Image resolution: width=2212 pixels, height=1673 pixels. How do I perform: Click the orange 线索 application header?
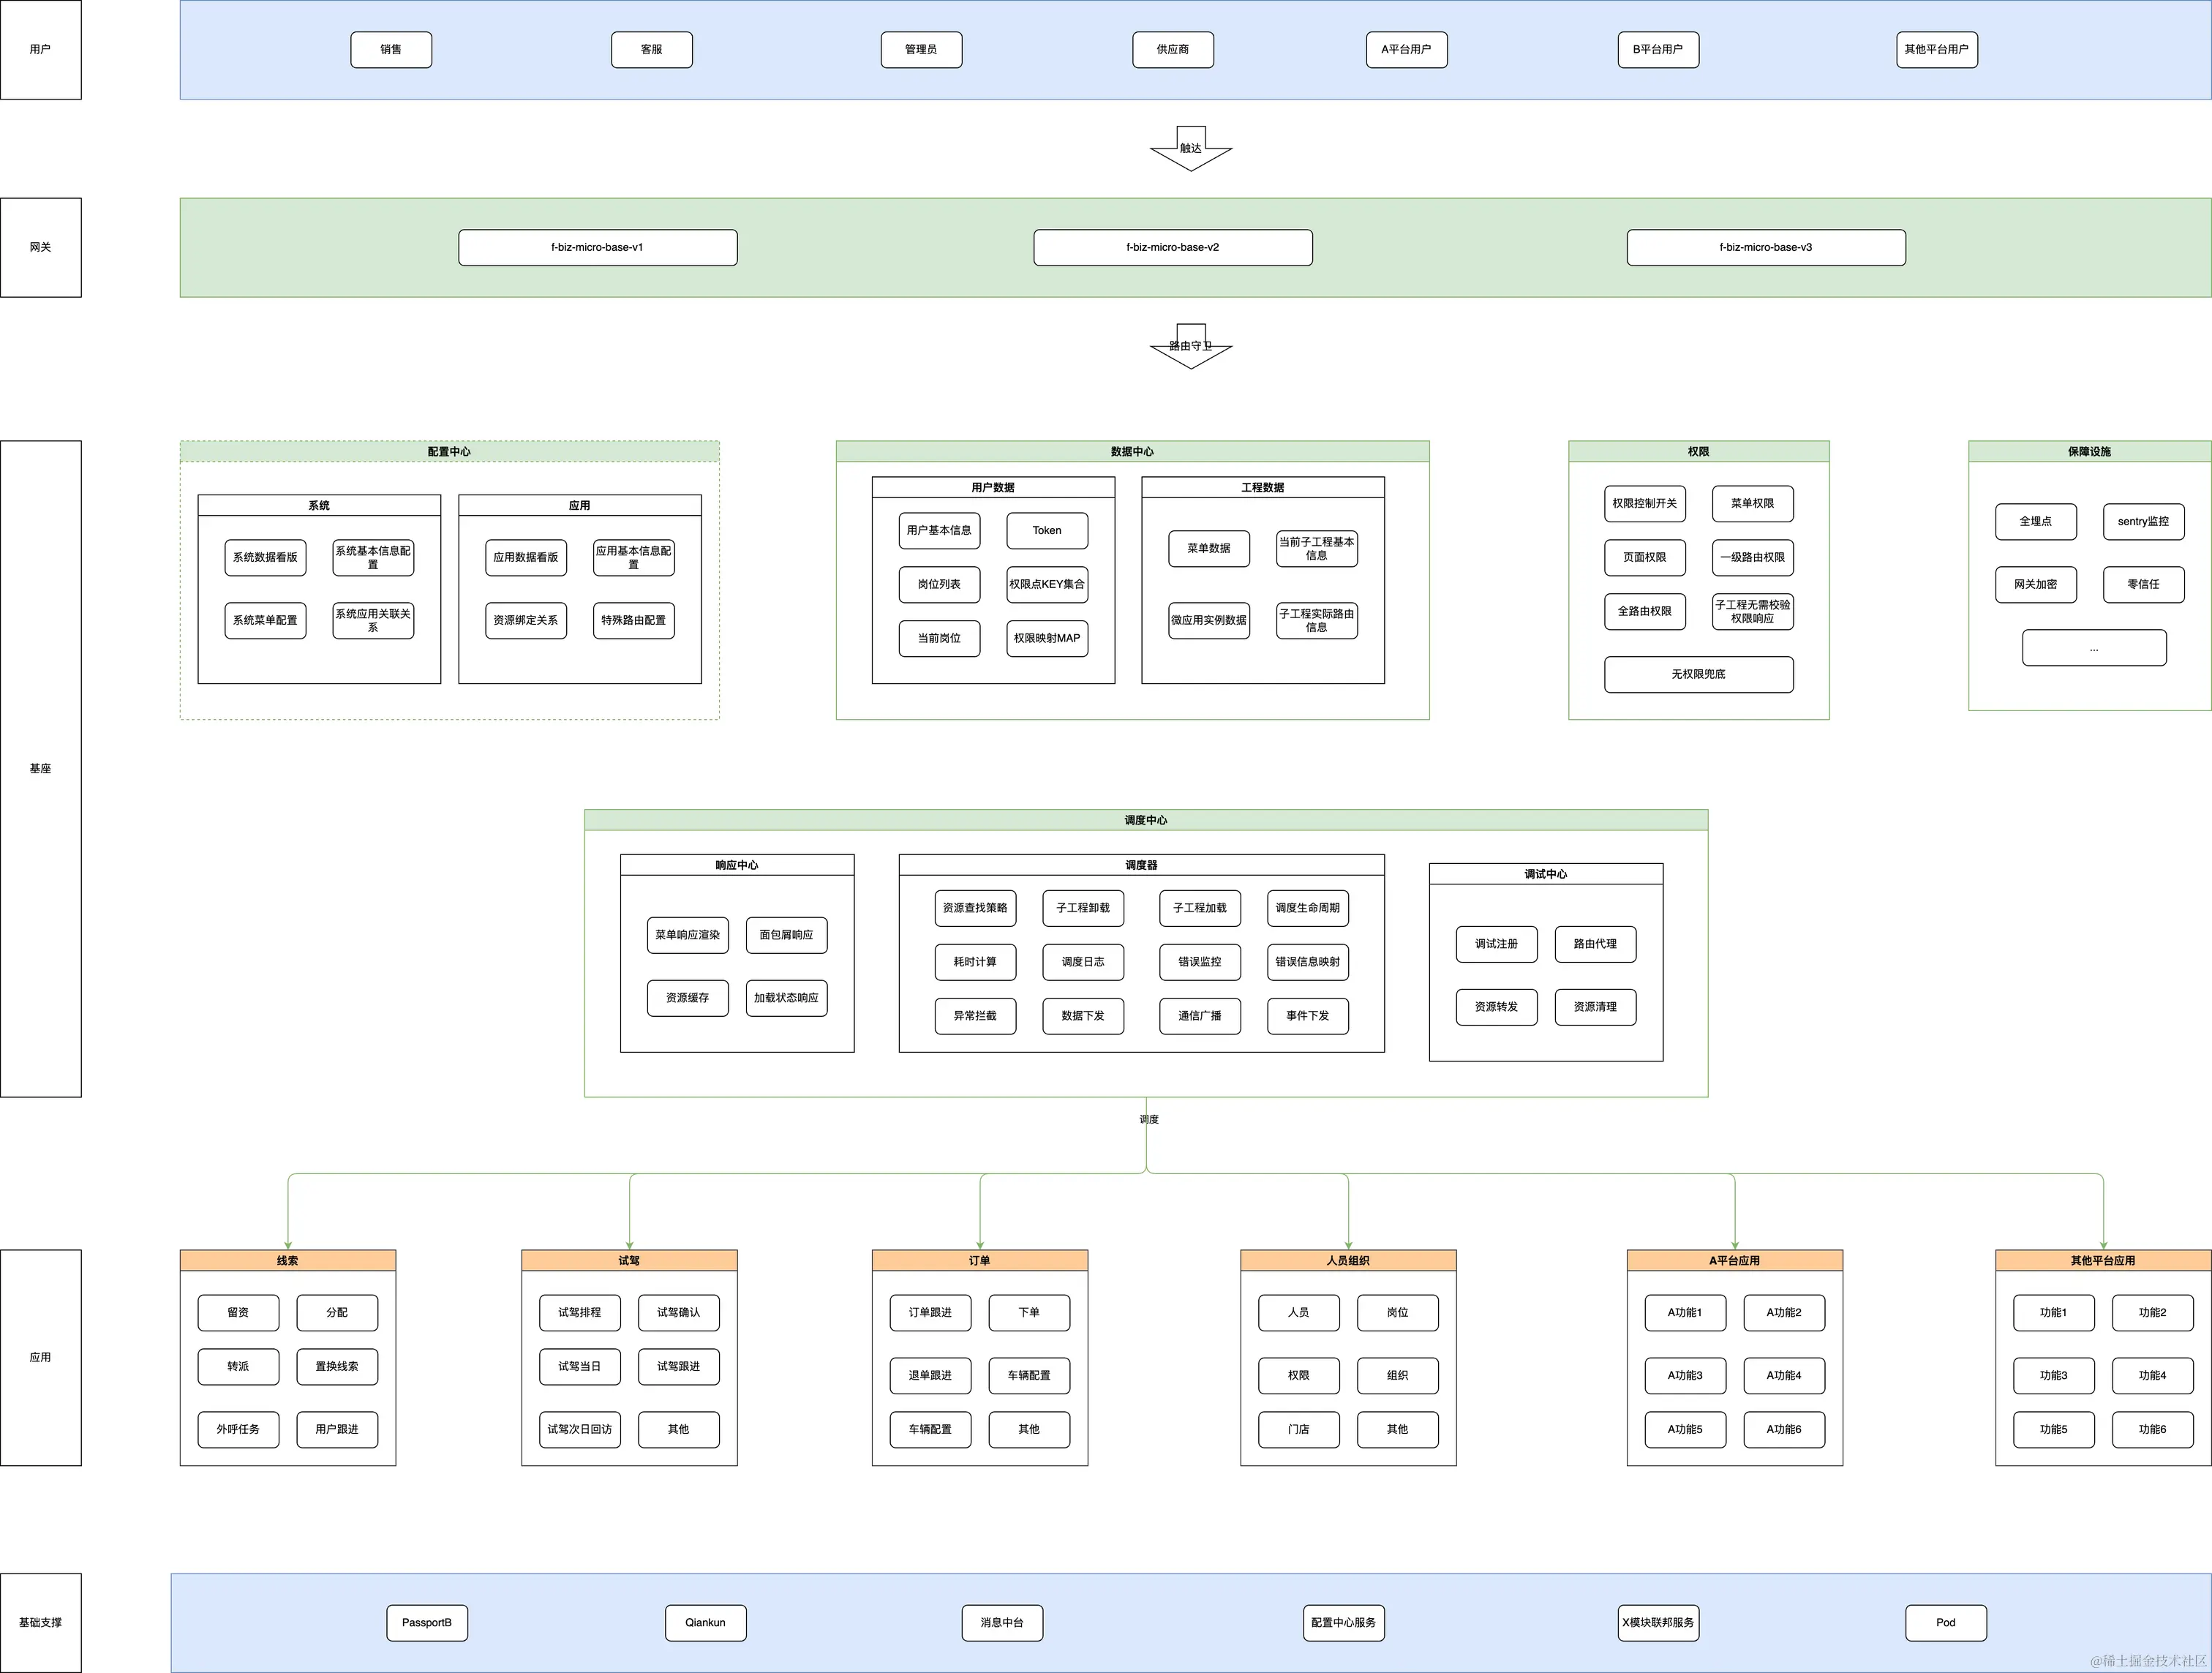287,1261
